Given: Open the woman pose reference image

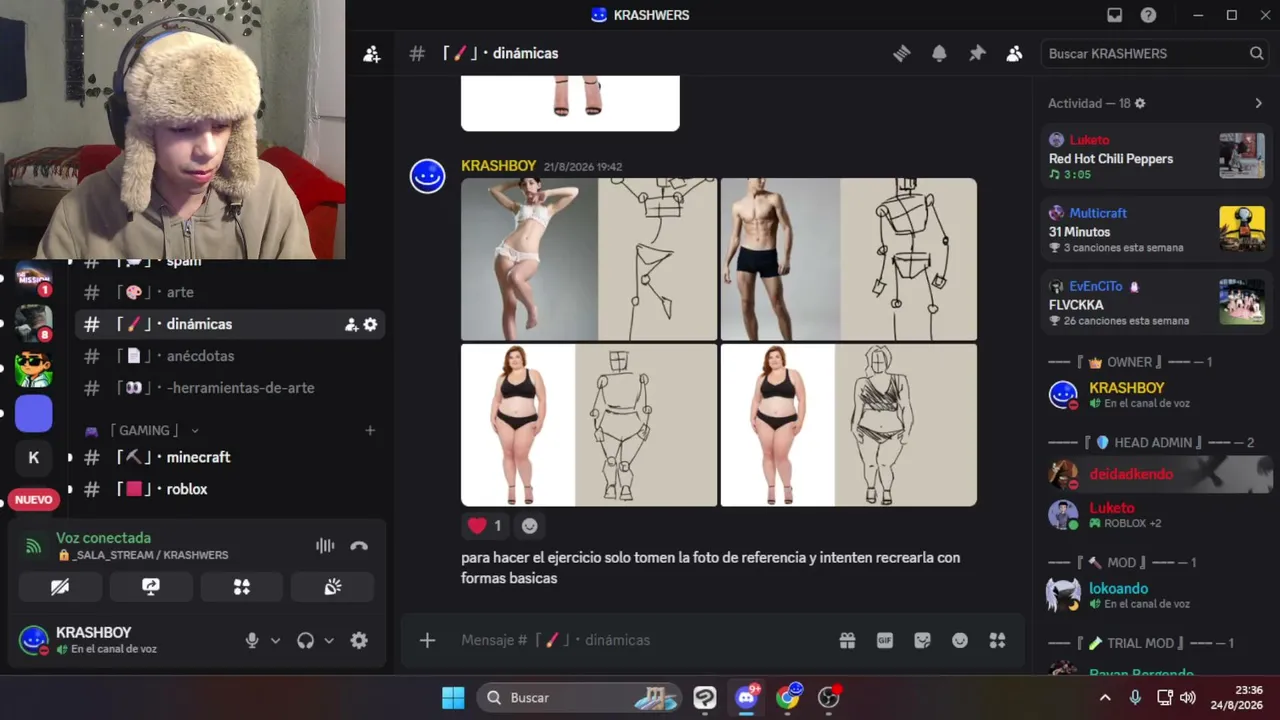Looking at the screenshot, I should pyautogui.click(x=589, y=259).
